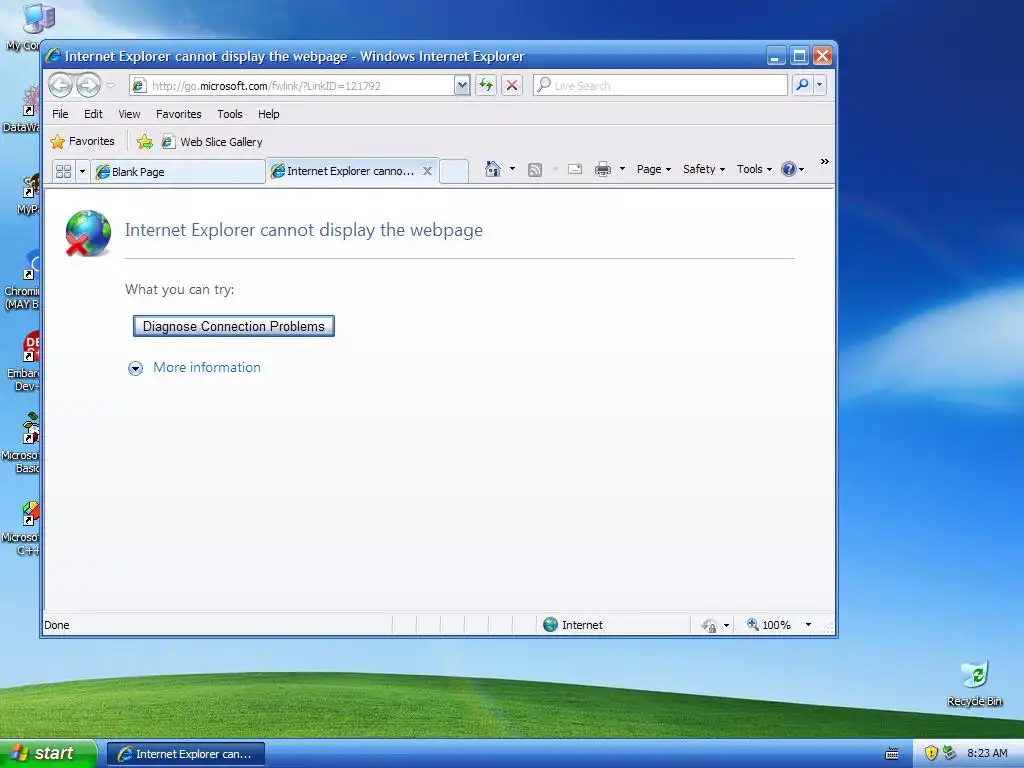Screen dimensions: 1024x768
Task: Click the on-screen keyboard tray icon
Action: 891,754
